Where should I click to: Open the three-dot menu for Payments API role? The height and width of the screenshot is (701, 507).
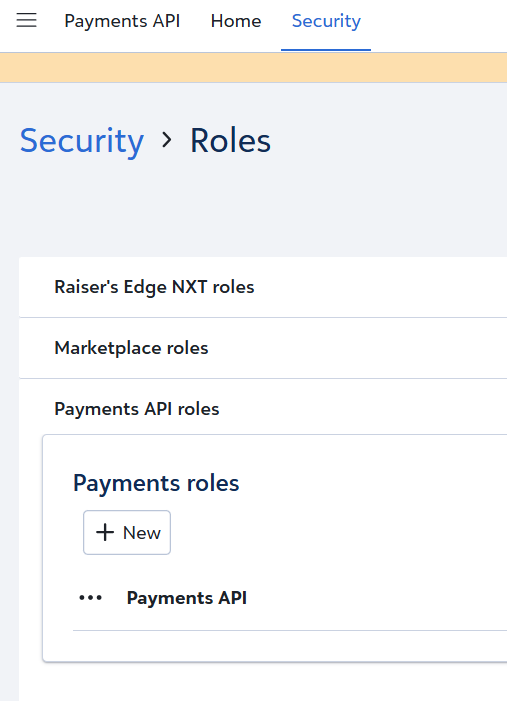(90, 598)
